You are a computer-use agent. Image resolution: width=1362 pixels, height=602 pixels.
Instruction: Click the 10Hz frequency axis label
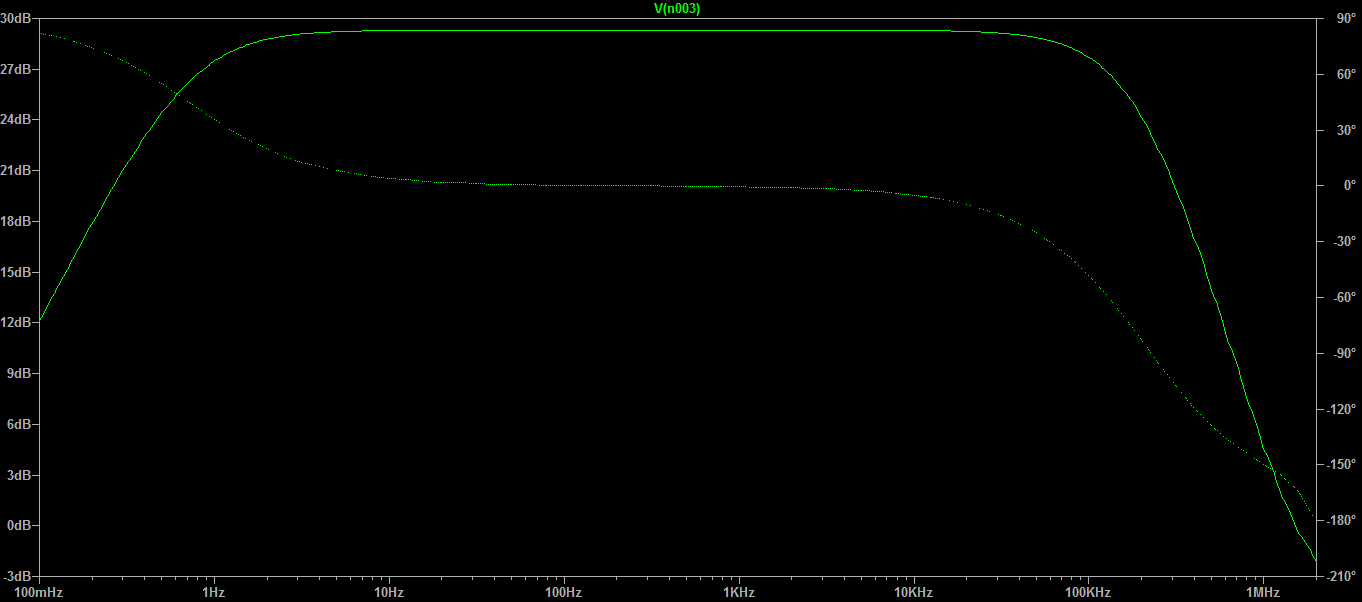click(x=389, y=593)
